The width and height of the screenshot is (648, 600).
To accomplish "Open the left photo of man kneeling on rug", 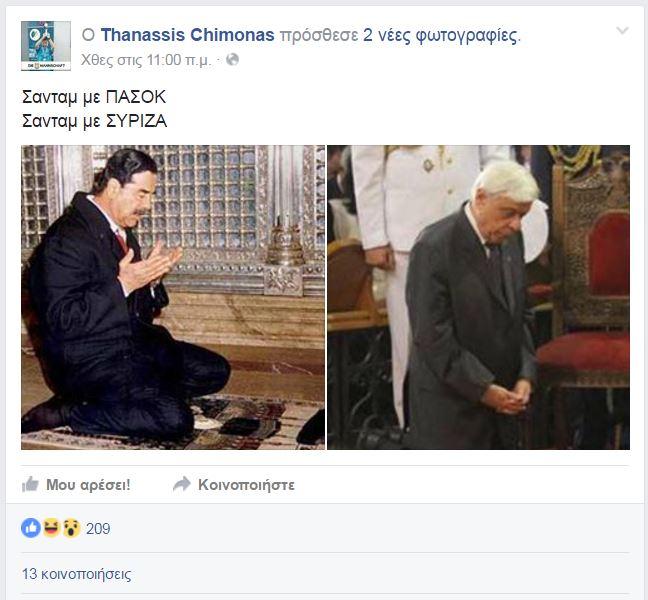I will (173, 297).
